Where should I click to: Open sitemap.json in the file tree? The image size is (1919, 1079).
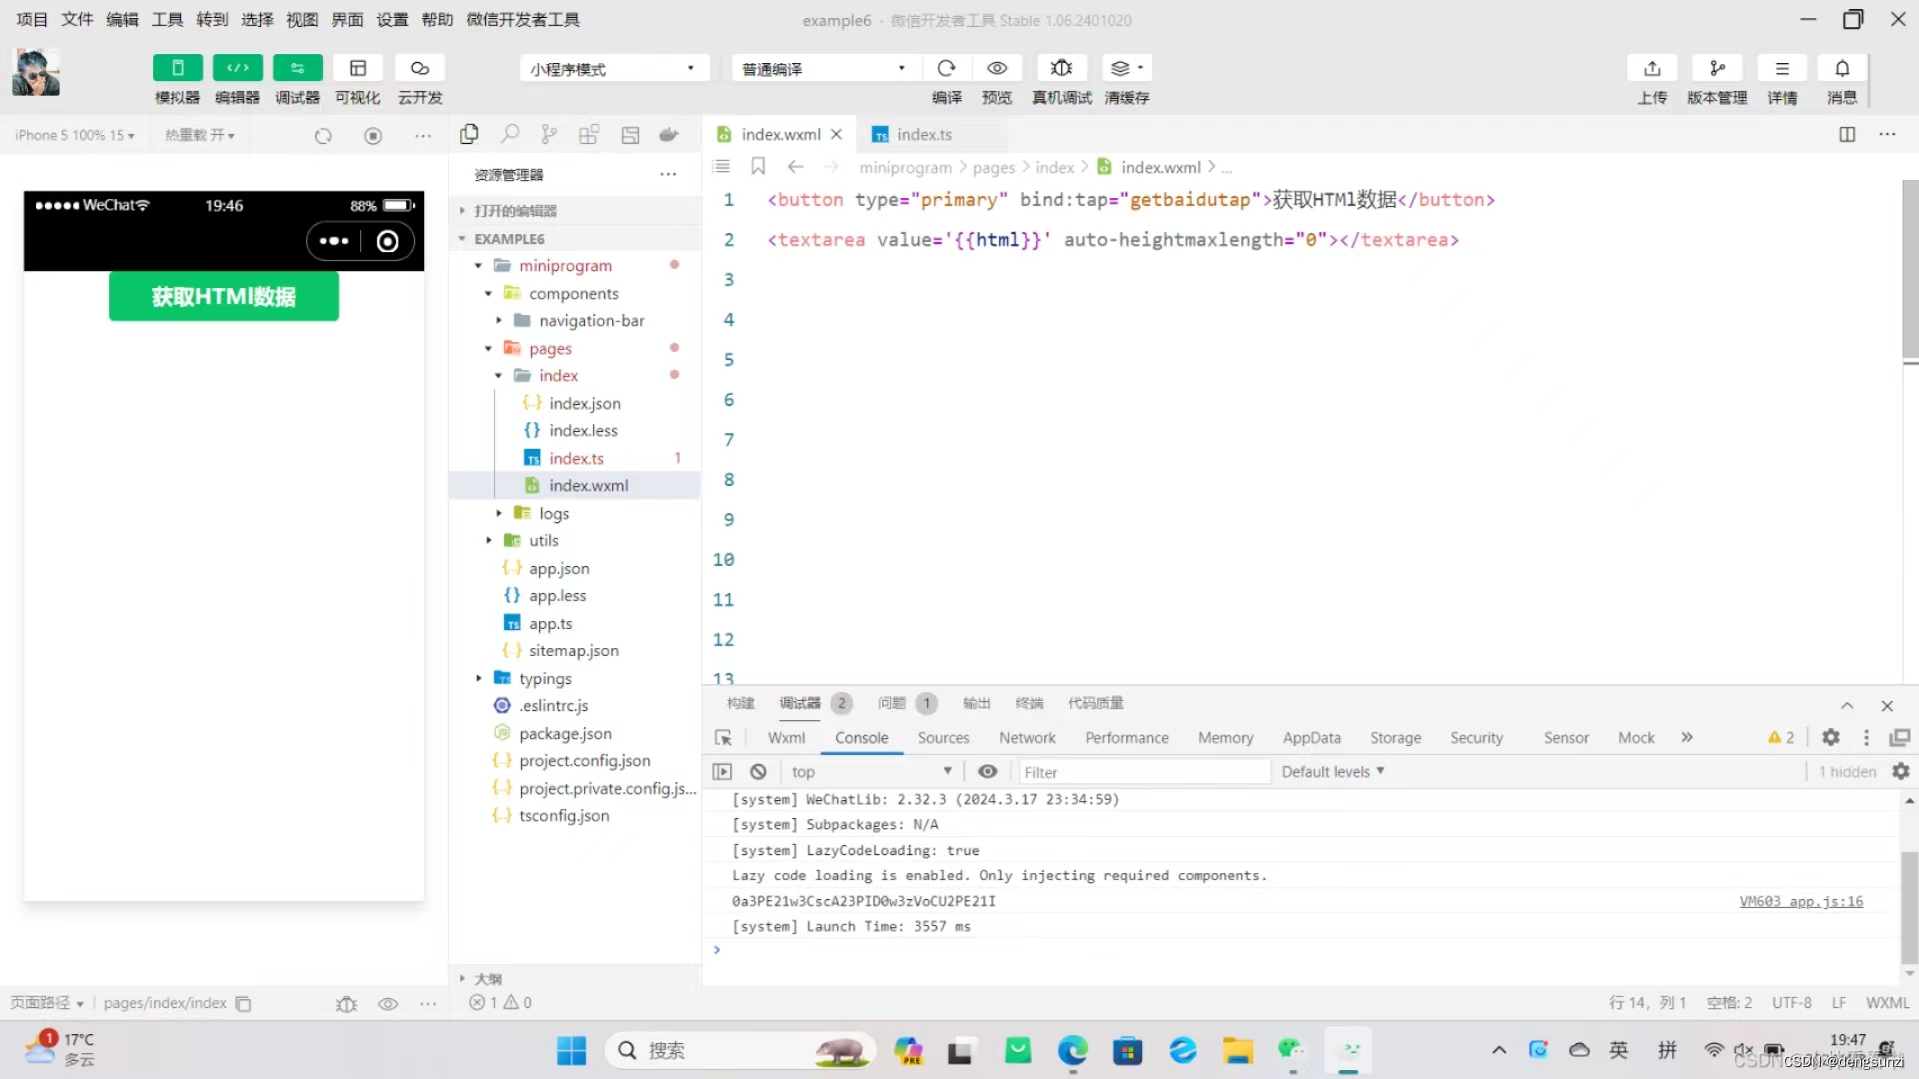tap(575, 651)
